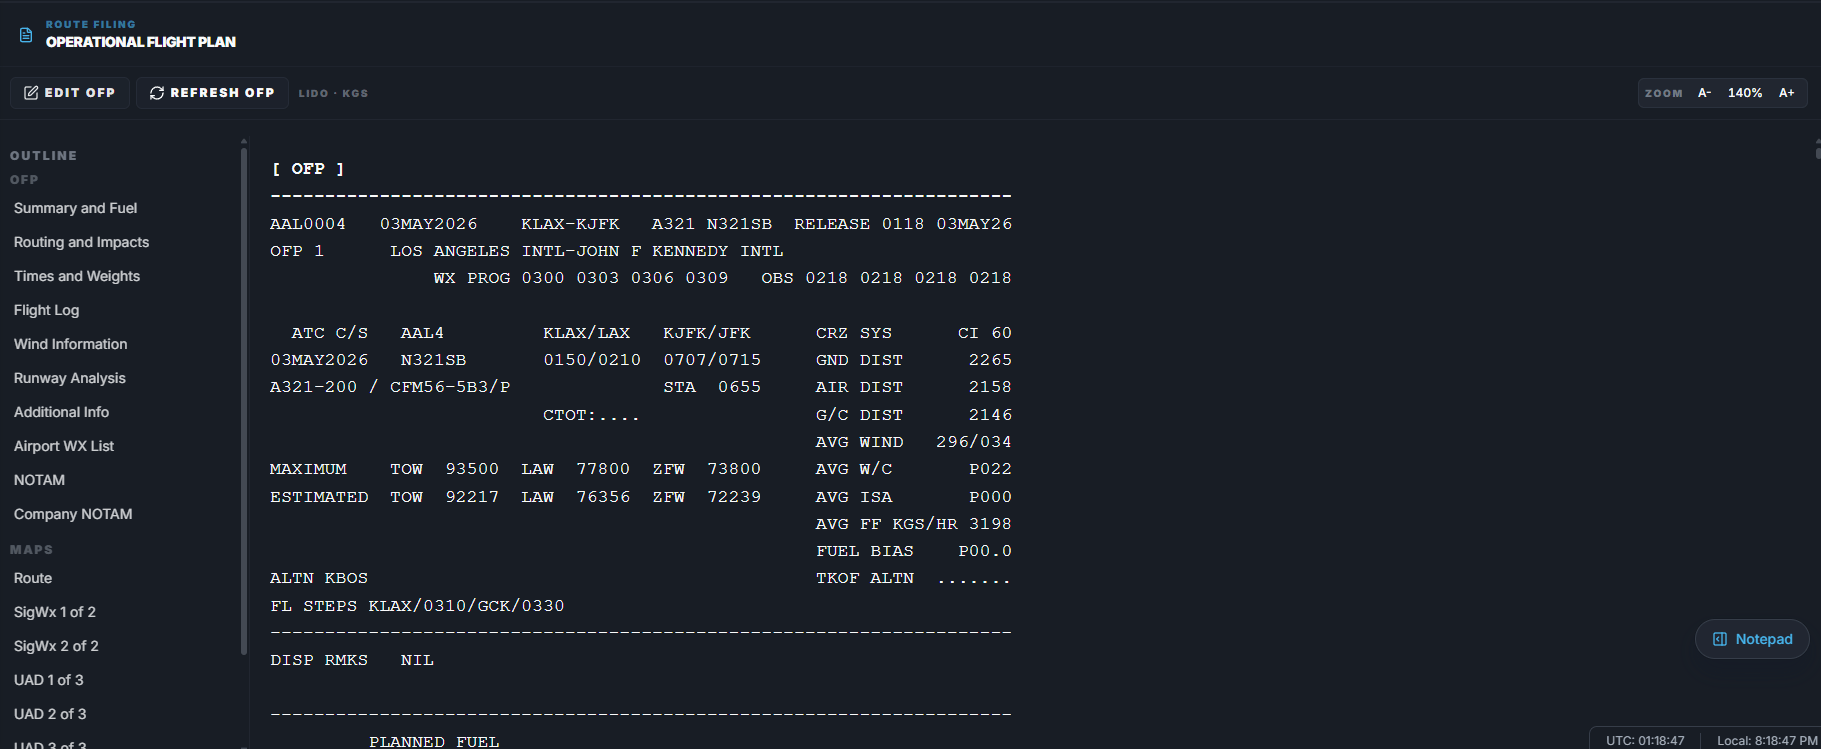The width and height of the screenshot is (1821, 749).
Task: Select Airport WX List in outline
Action: [x=64, y=446]
